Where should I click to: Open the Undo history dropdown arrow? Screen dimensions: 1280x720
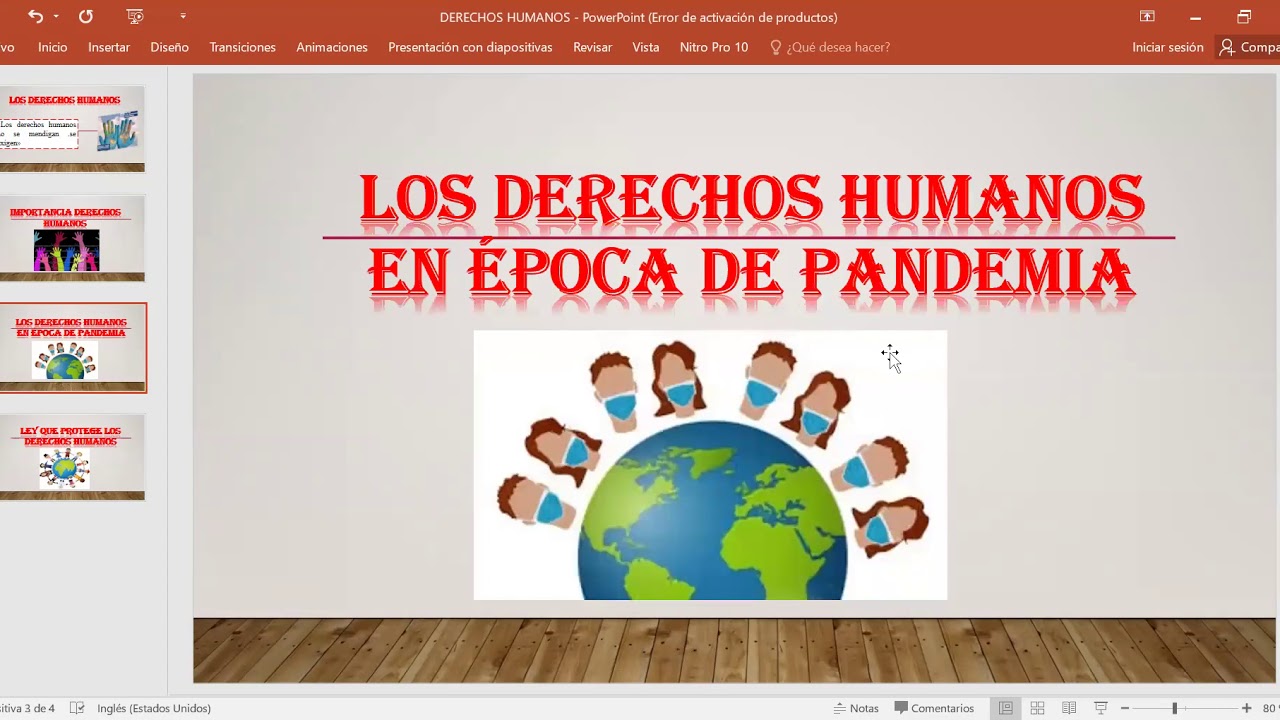pyautogui.click(x=56, y=16)
